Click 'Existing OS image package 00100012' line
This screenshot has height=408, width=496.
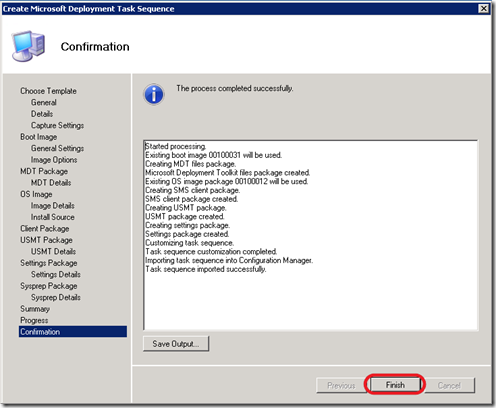226,181
